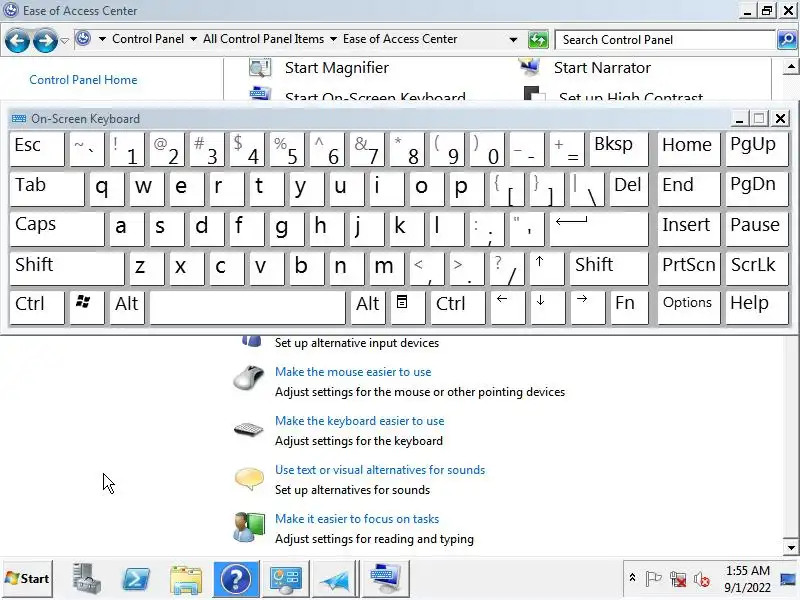Click the Esc key
Image resolution: width=800 pixels, height=600 pixels.
click(37, 149)
